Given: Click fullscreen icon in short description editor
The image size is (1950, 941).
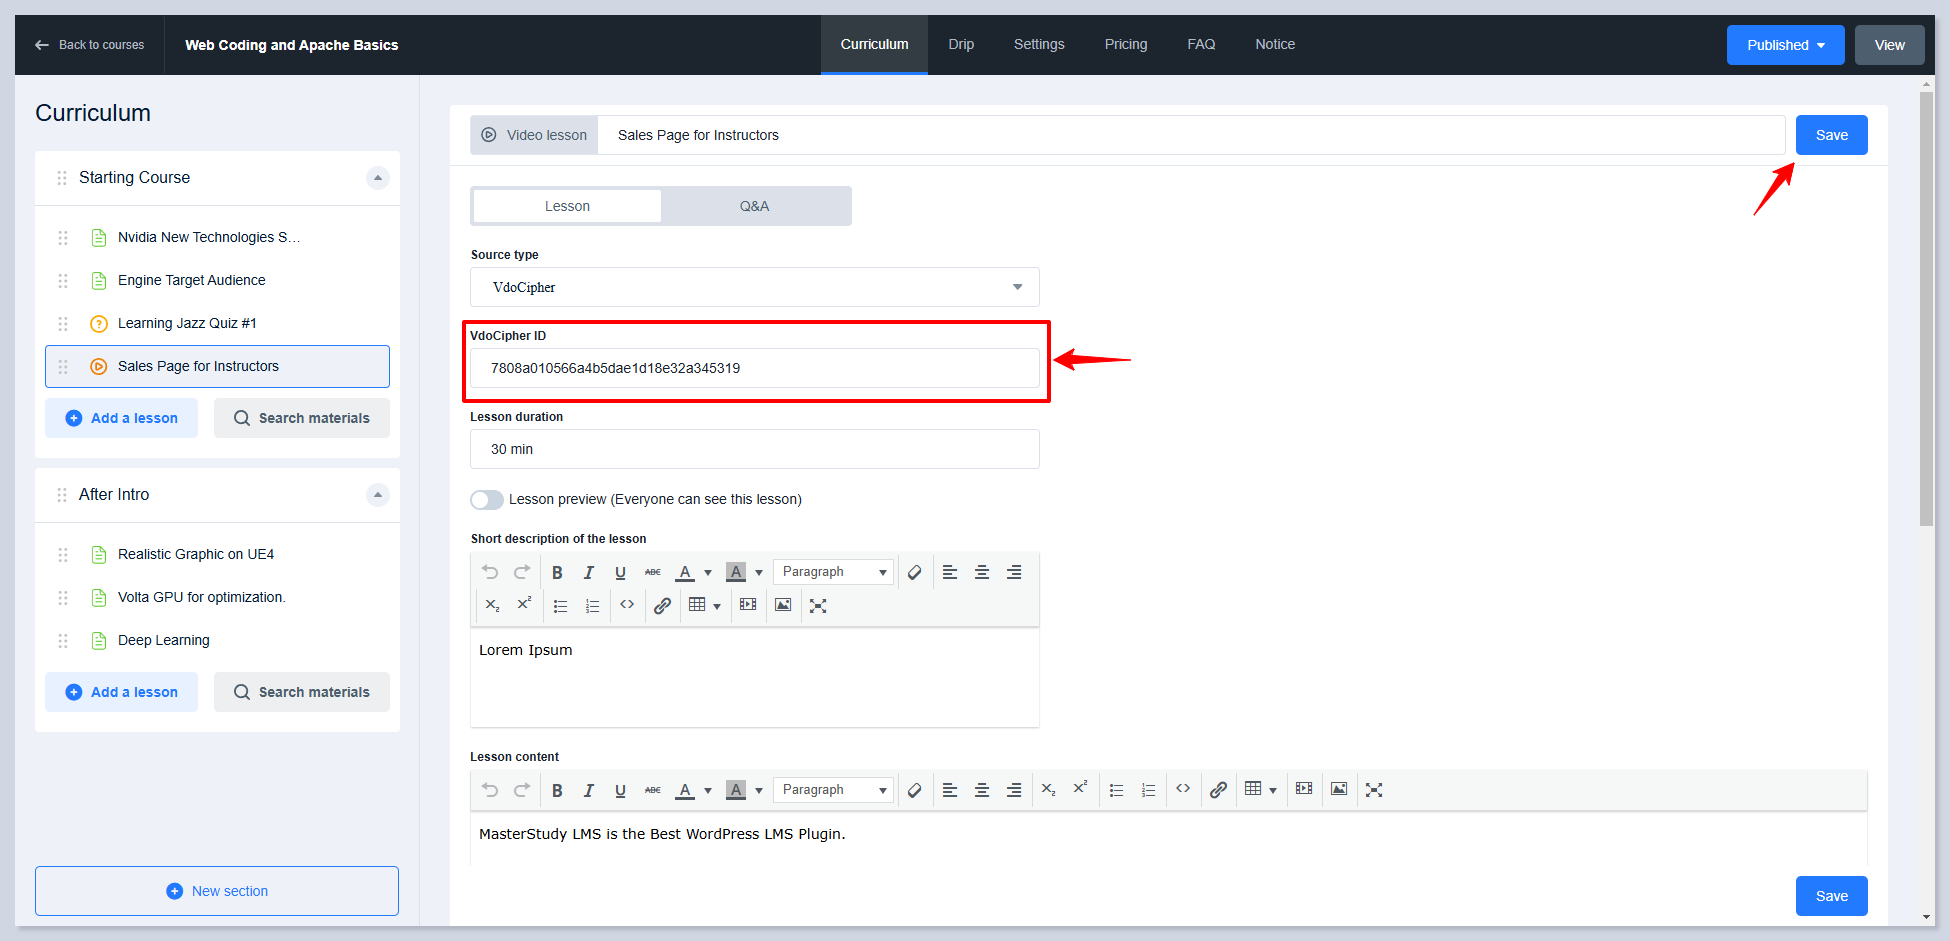Looking at the screenshot, I should [x=818, y=605].
